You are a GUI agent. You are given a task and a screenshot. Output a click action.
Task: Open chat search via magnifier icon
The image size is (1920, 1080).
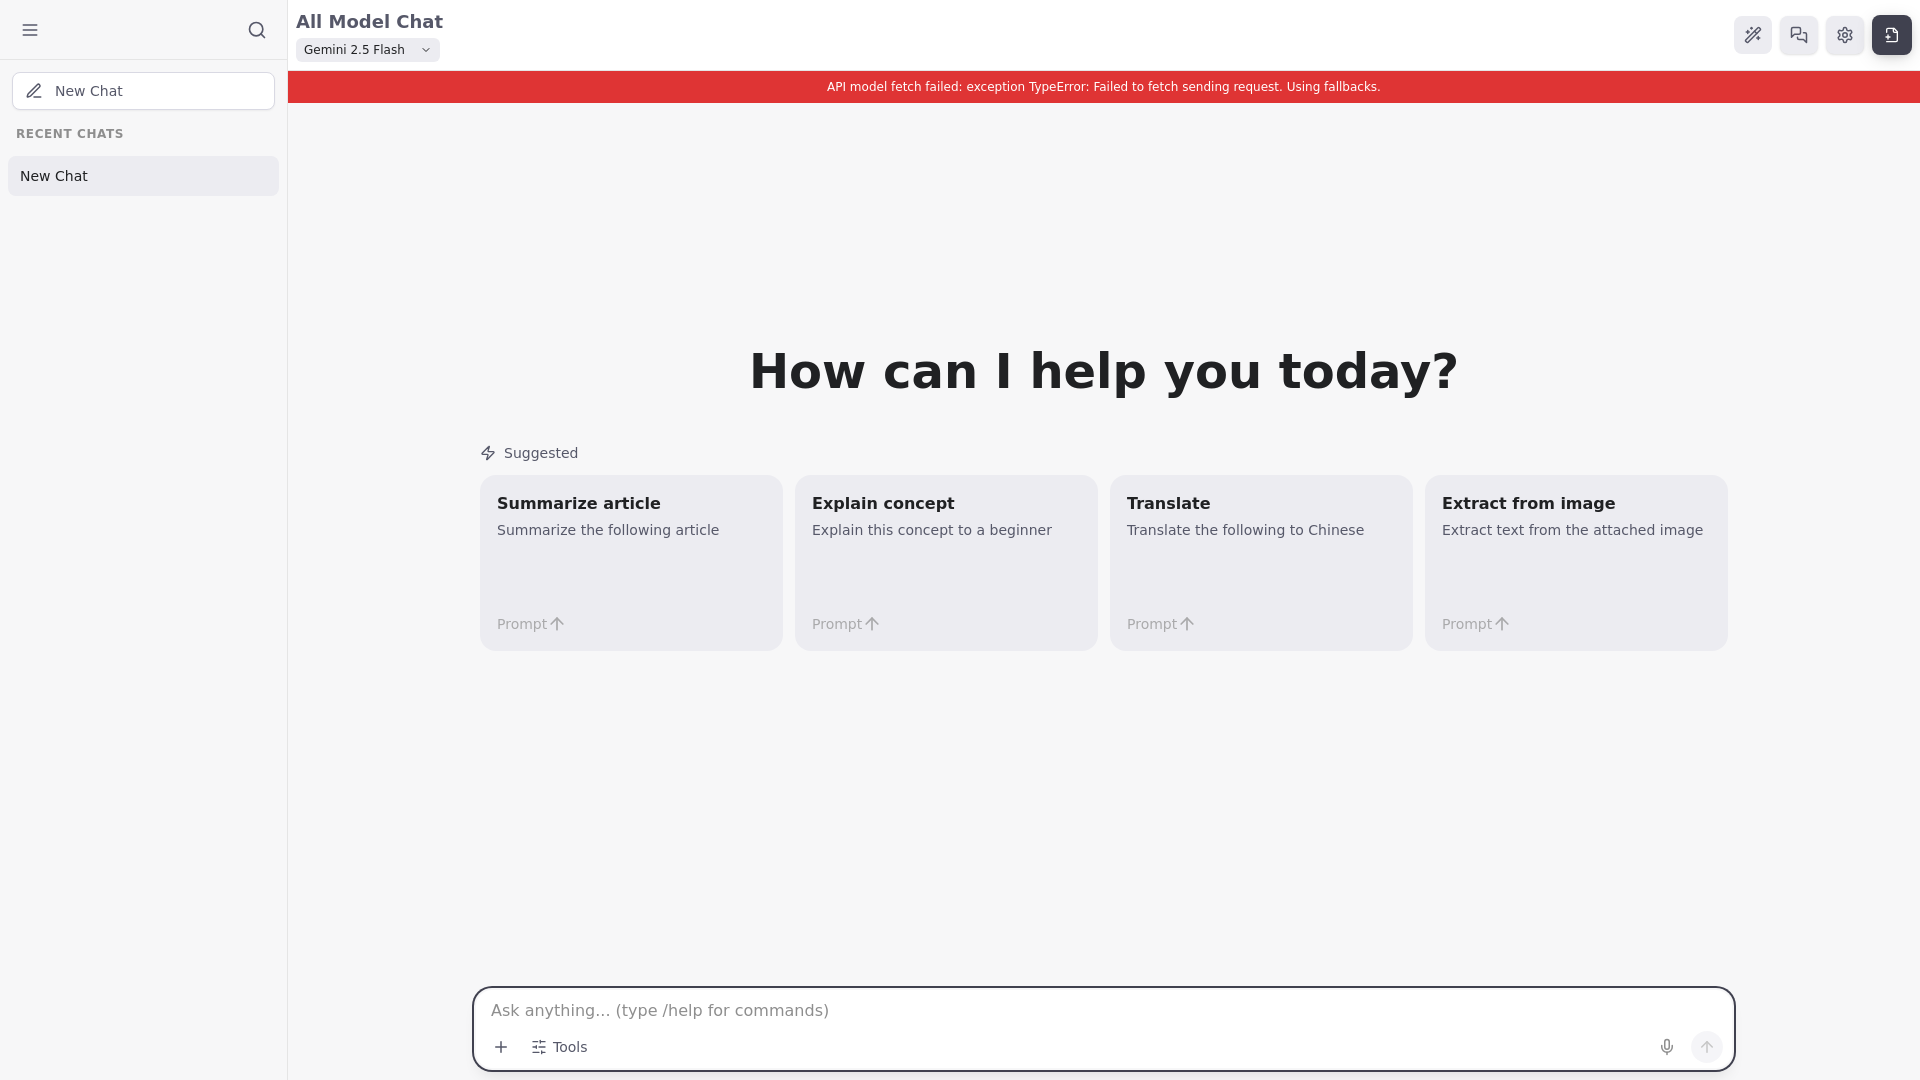click(257, 30)
